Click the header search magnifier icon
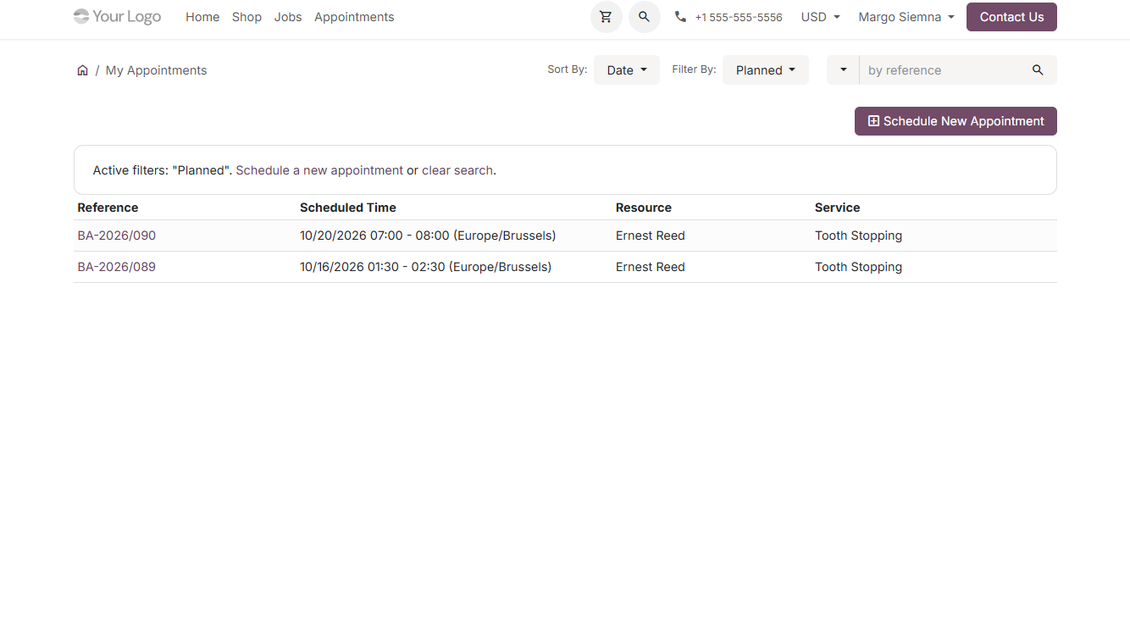This screenshot has height=632, width=1130. click(x=644, y=17)
